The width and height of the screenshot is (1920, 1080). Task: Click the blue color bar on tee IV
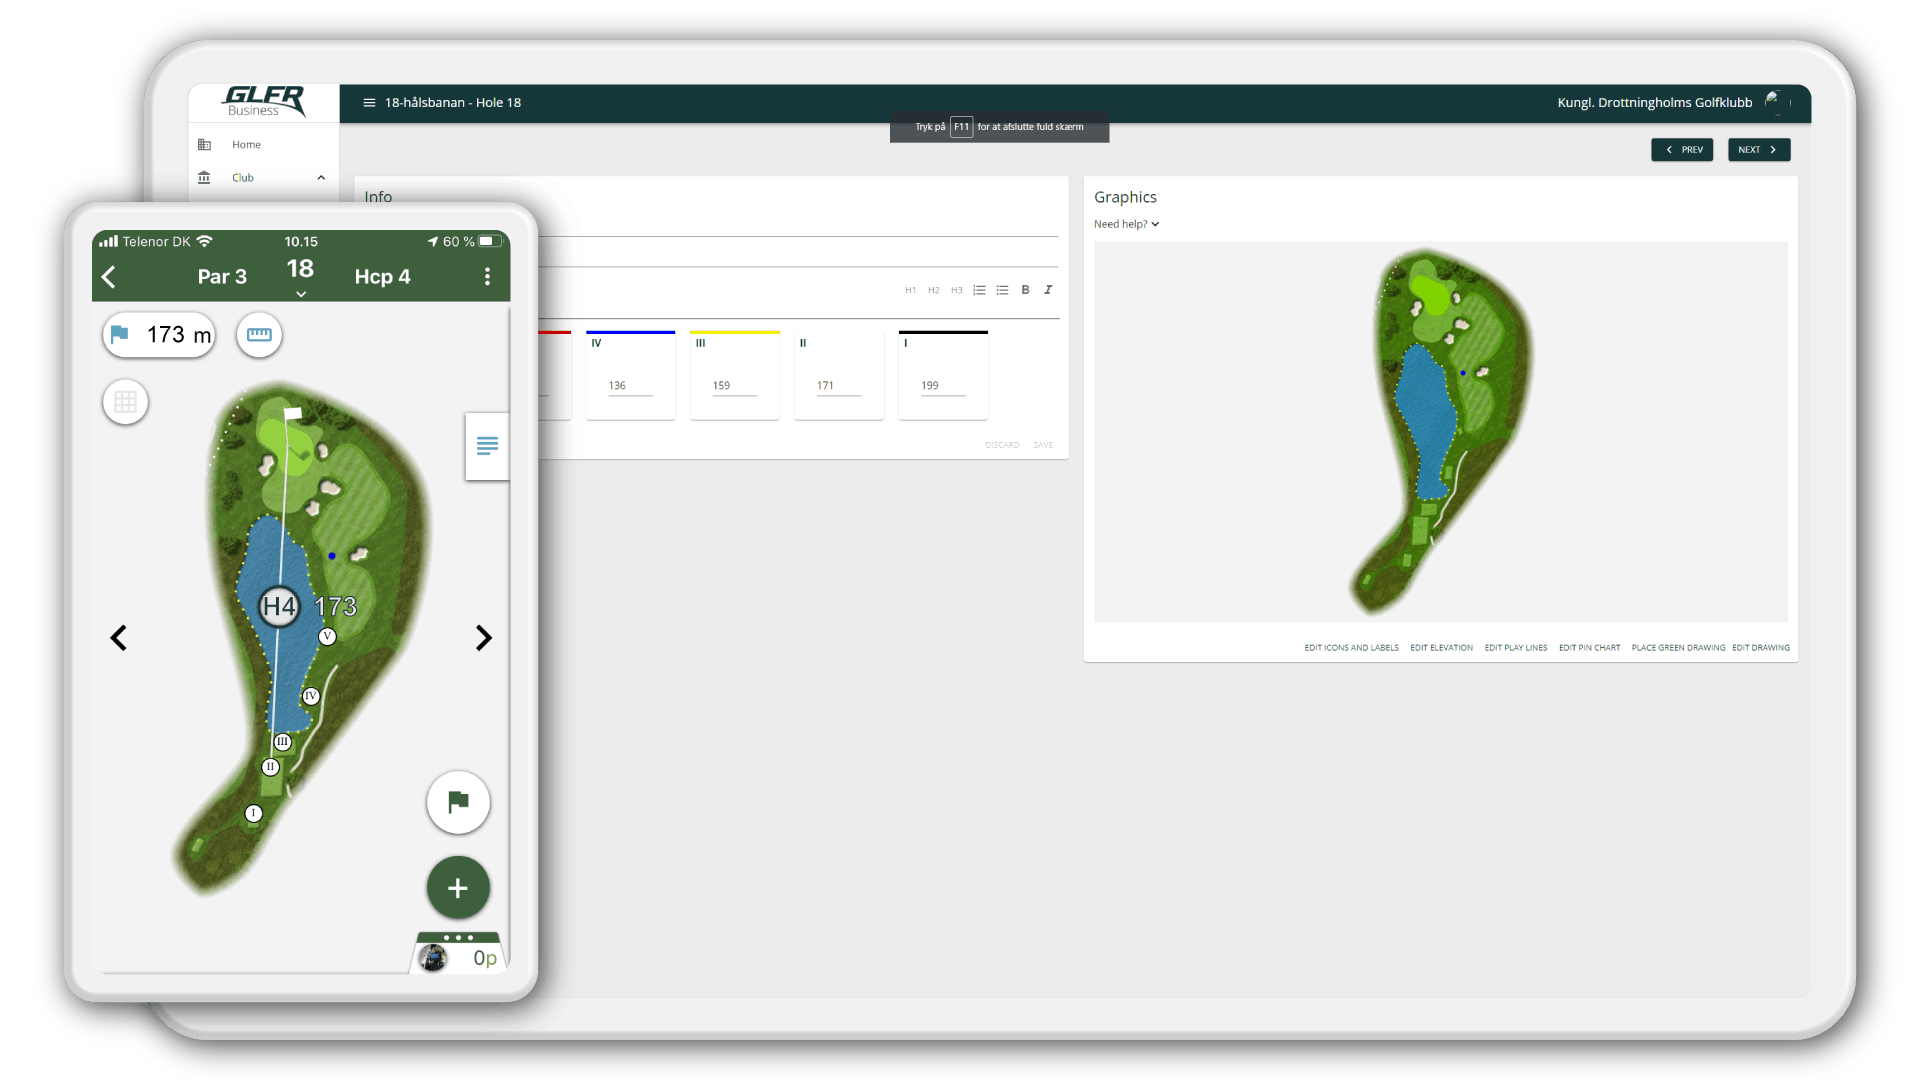point(630,332)
